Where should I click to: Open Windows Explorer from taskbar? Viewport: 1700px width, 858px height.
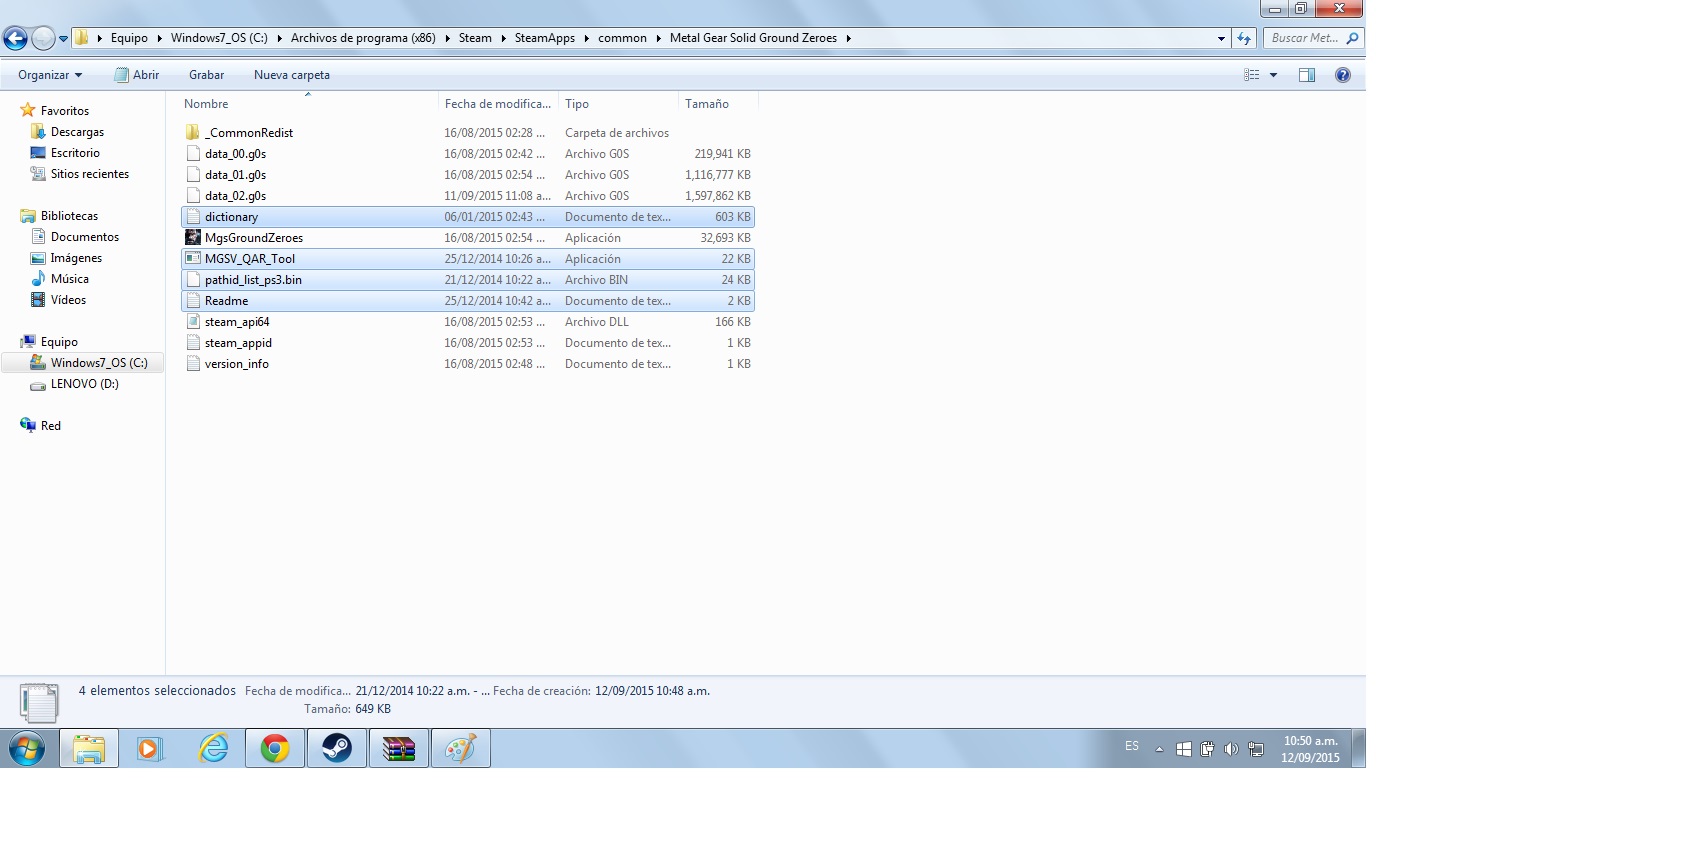[89, 748]
